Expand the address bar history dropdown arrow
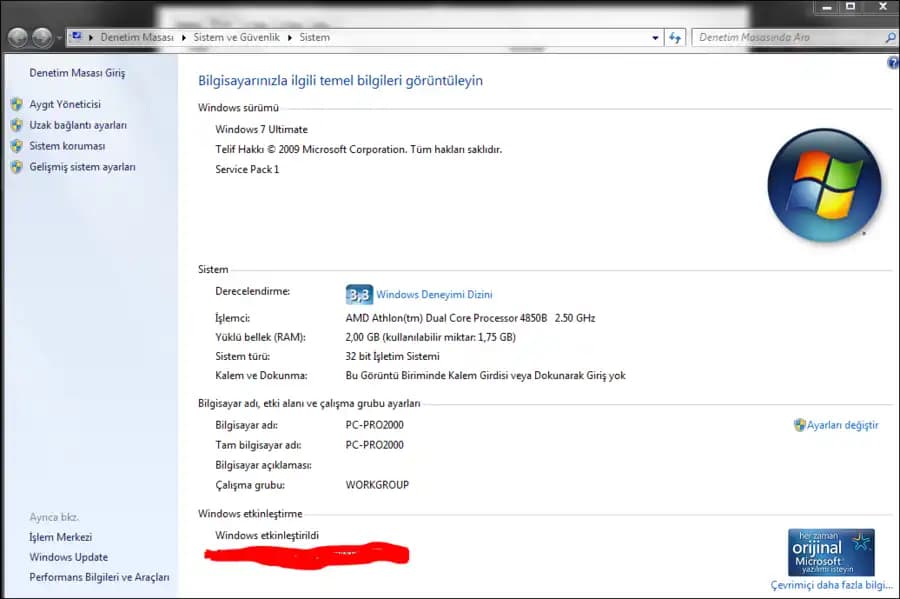900x599 pixels. click(655, 38)
